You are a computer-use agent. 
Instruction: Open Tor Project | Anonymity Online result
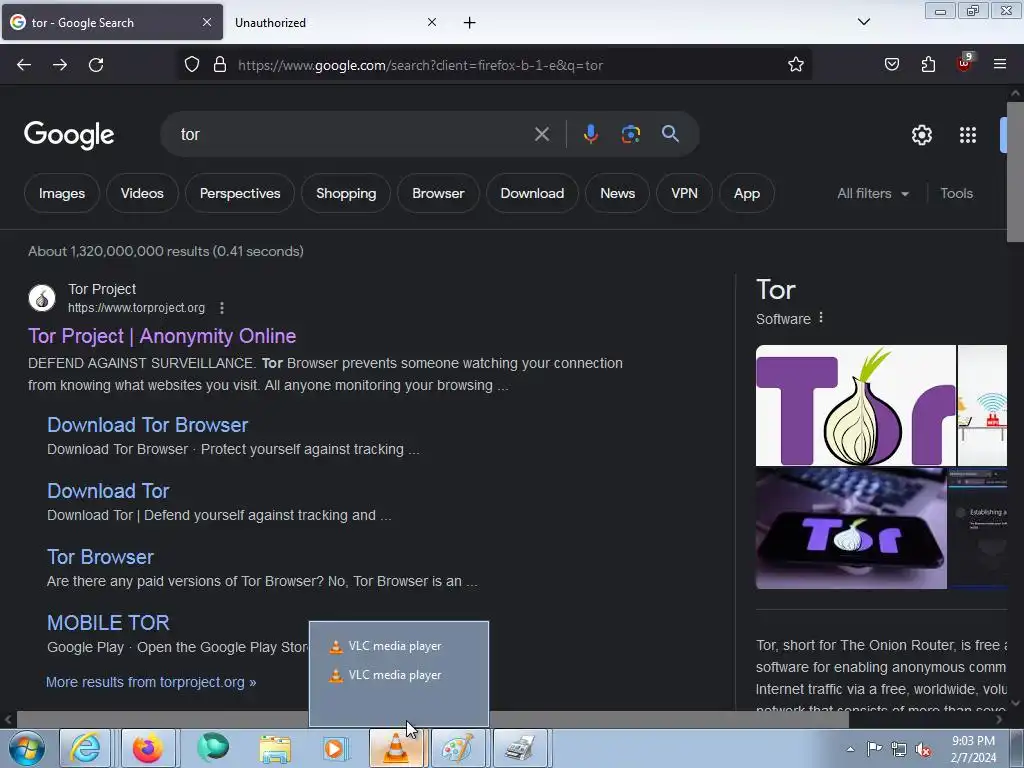[162, 336]
